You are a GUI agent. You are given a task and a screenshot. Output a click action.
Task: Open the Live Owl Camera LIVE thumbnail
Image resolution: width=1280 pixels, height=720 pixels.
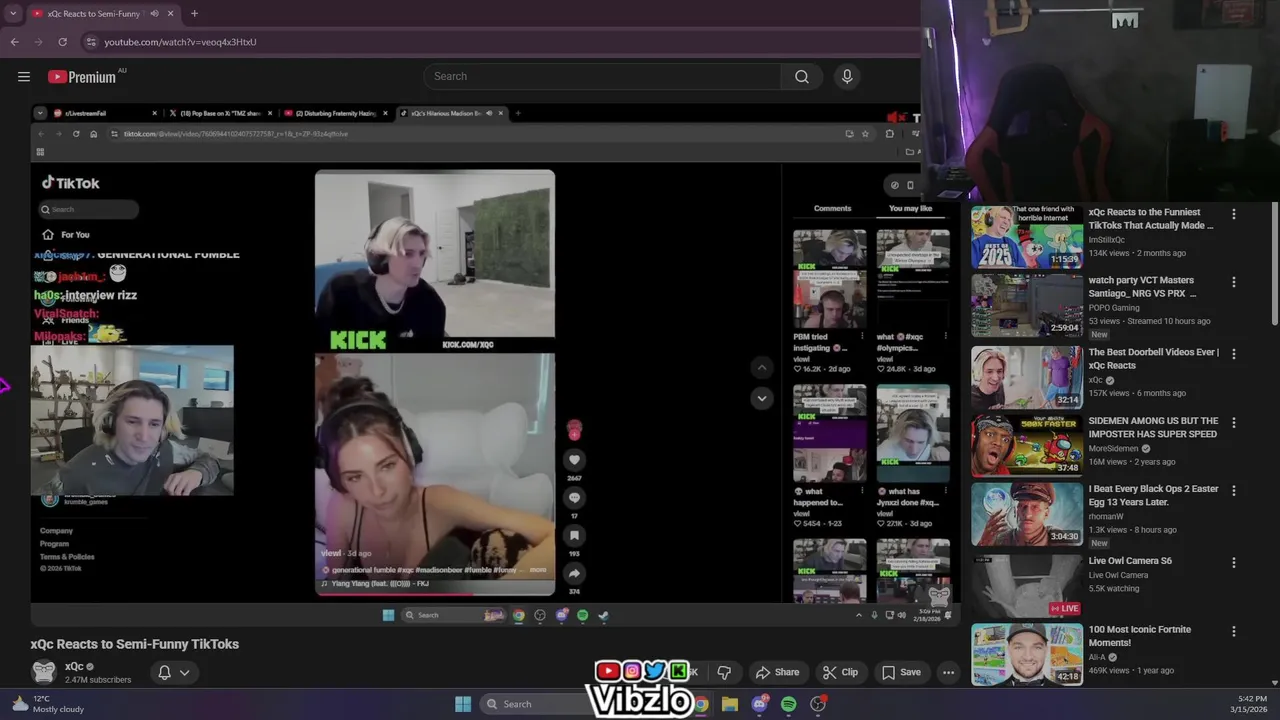tap(1027, 586)
